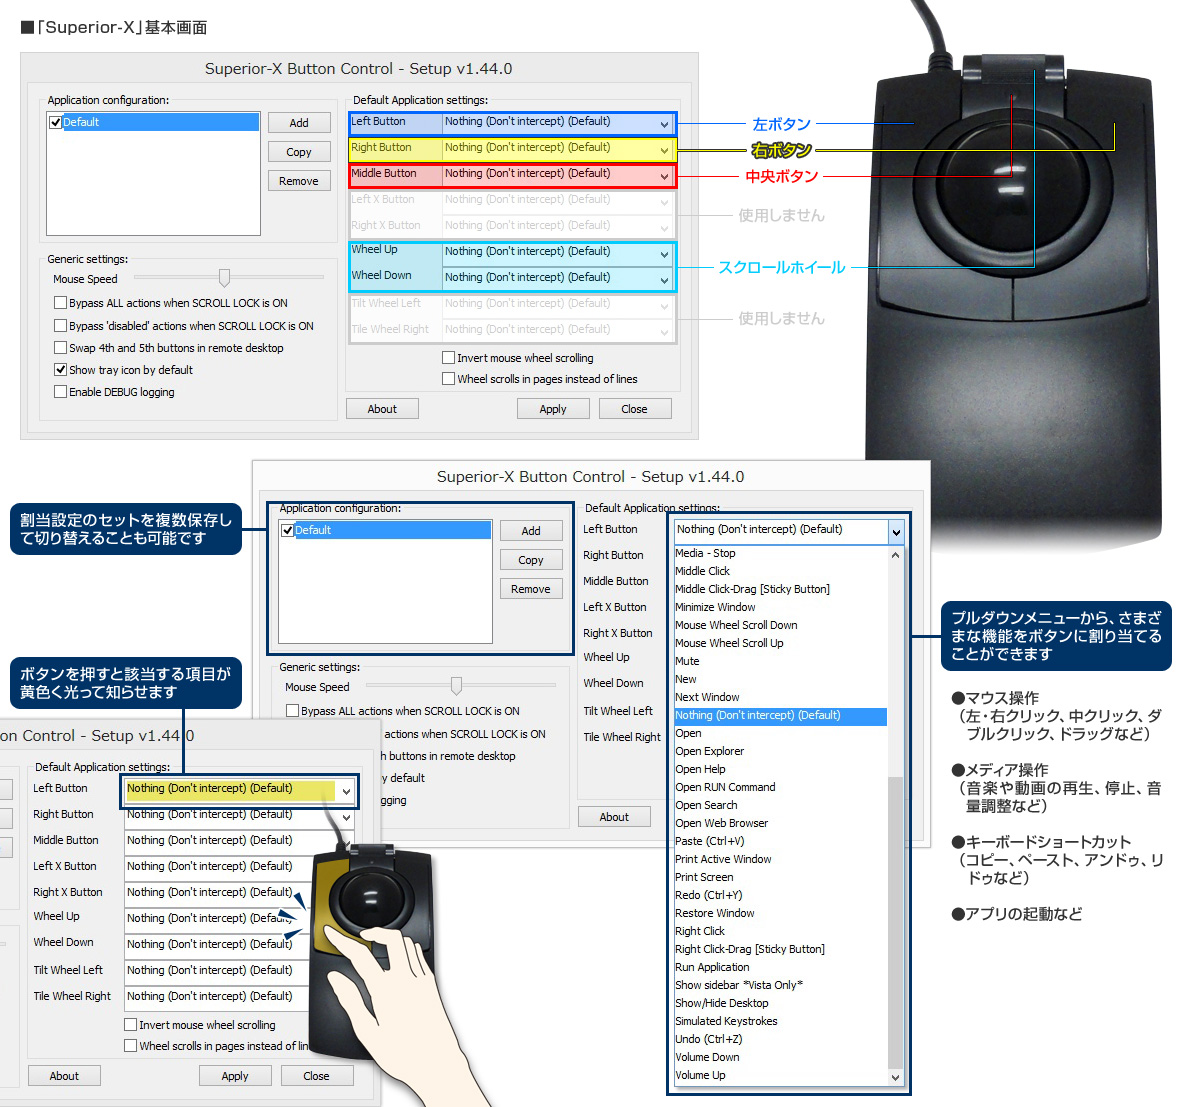This screenshot has height=1107, width=1182.
Task: Click the dropdown list scrollbar down arrow
Action: 895,1078
